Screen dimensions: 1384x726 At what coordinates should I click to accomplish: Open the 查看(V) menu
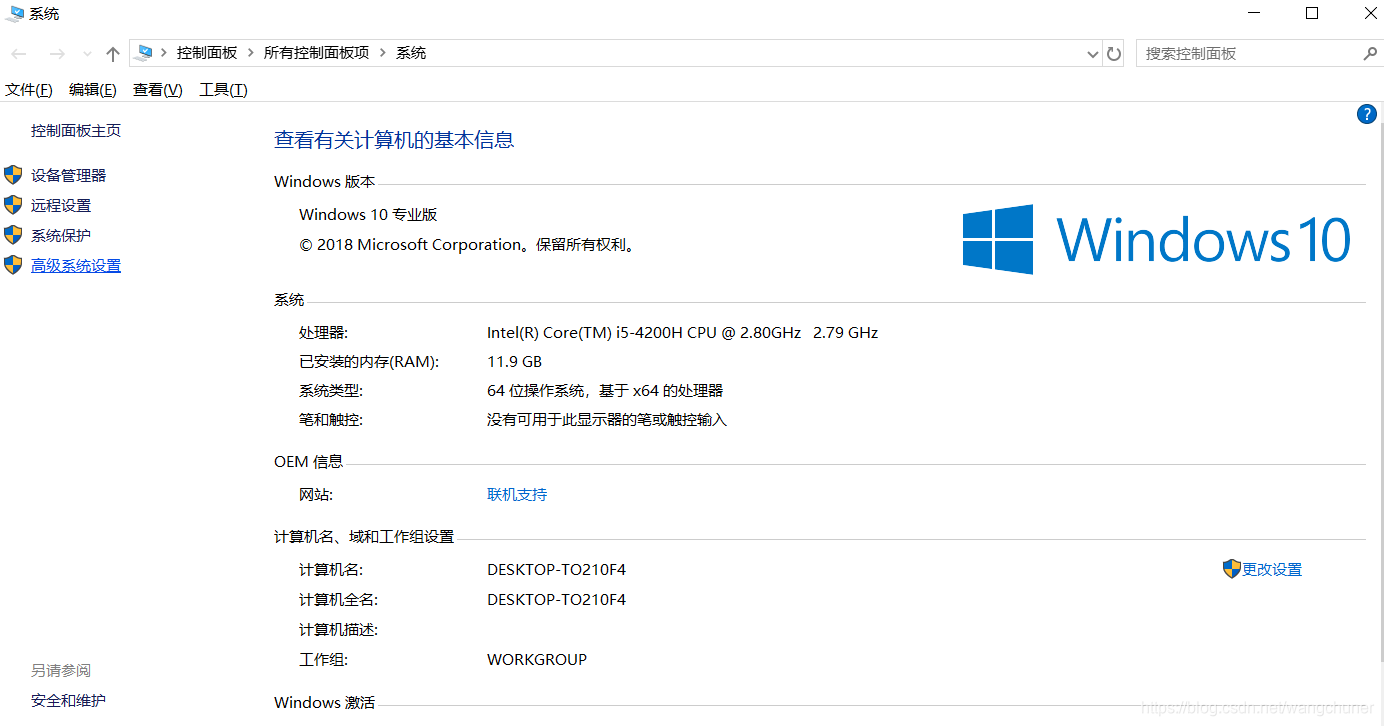click(157, 90)
